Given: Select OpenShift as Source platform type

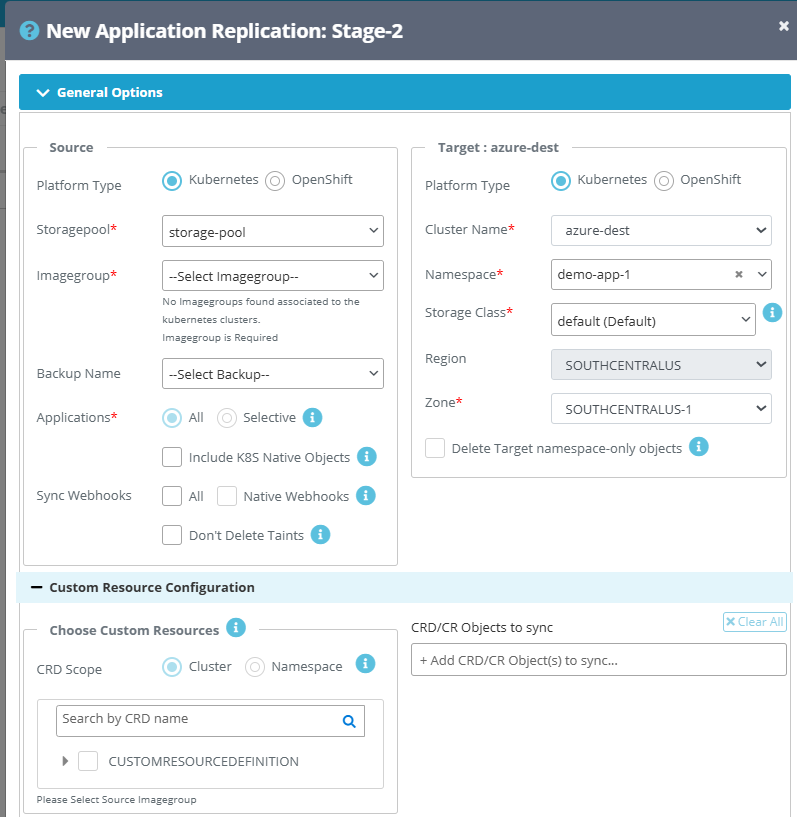Looking at the screenshot, I should point(275,181).
